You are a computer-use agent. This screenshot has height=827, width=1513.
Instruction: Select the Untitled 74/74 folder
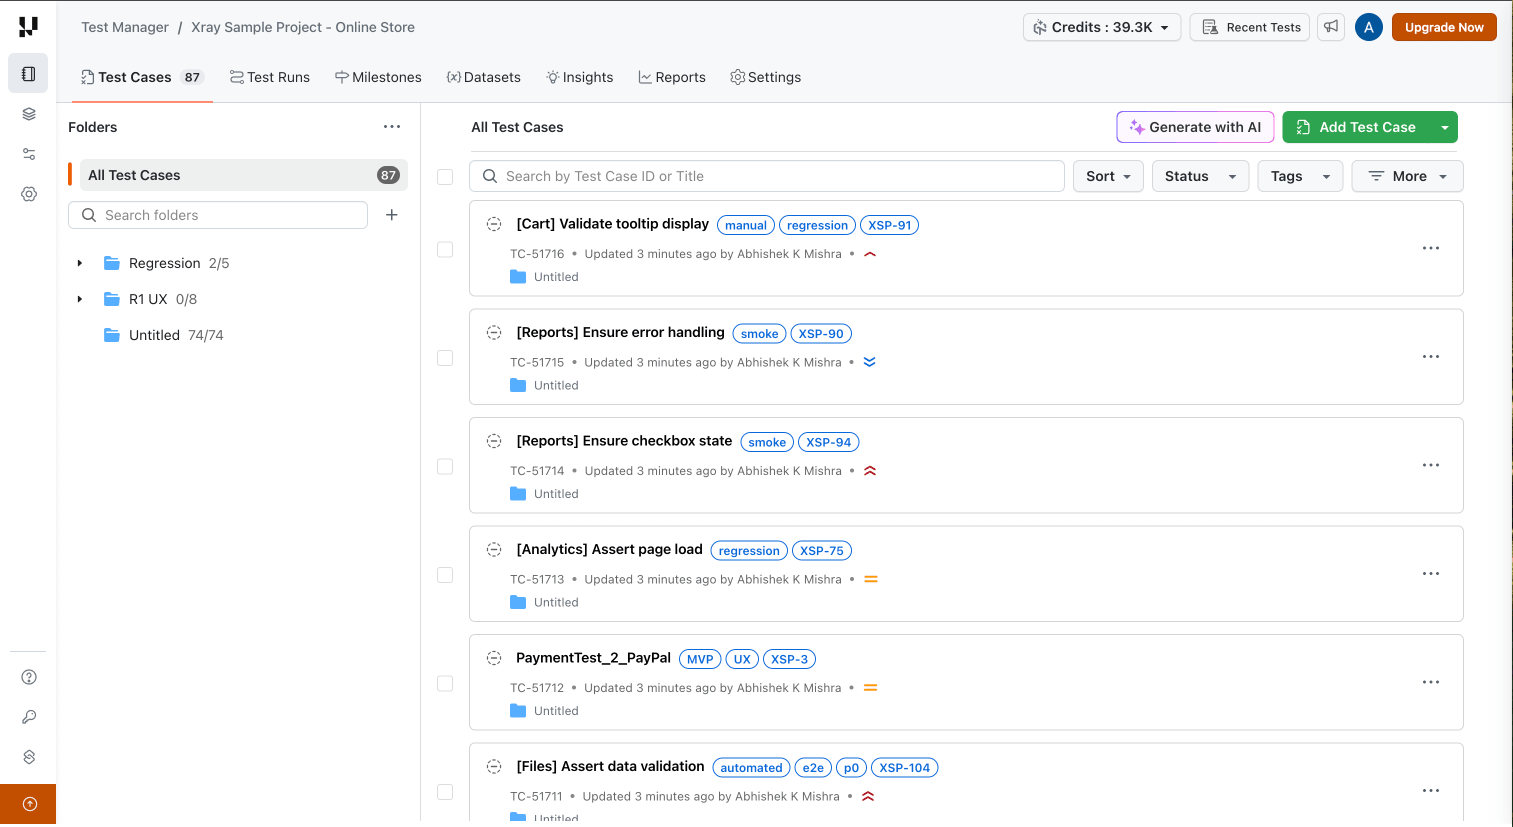(164, 335)
